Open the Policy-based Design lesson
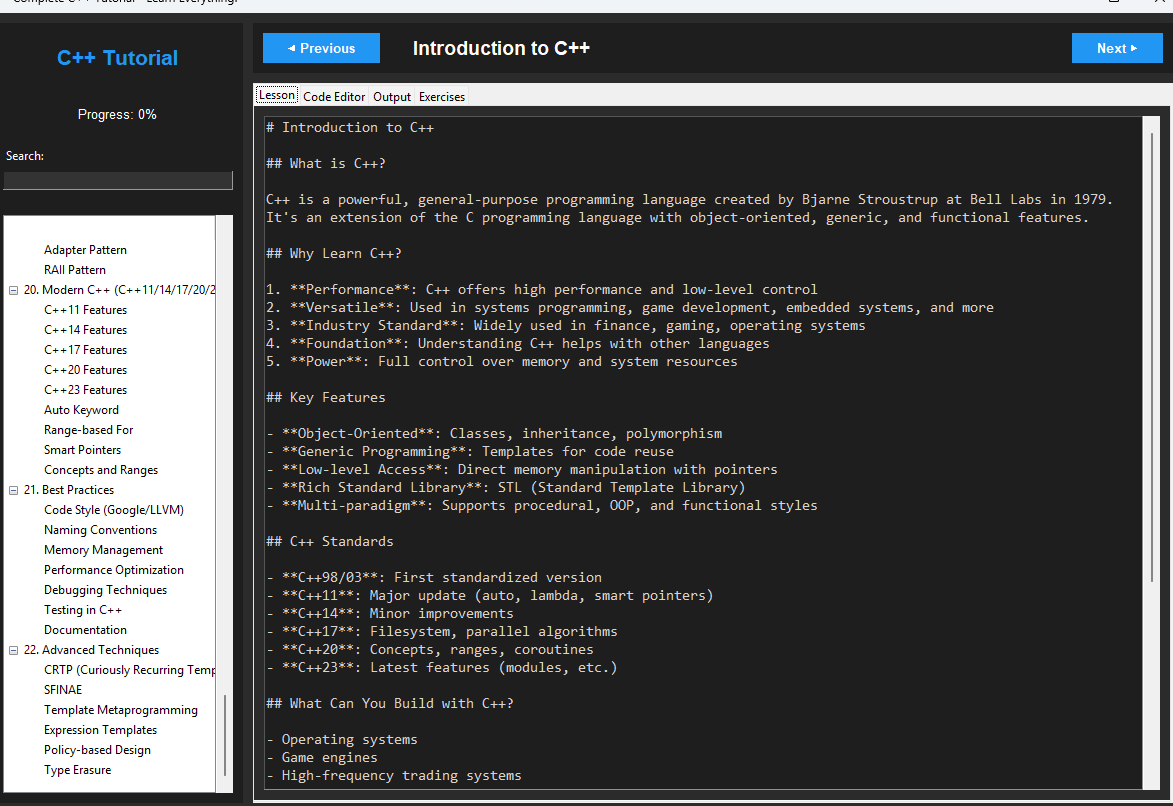 tap(97, 750)
